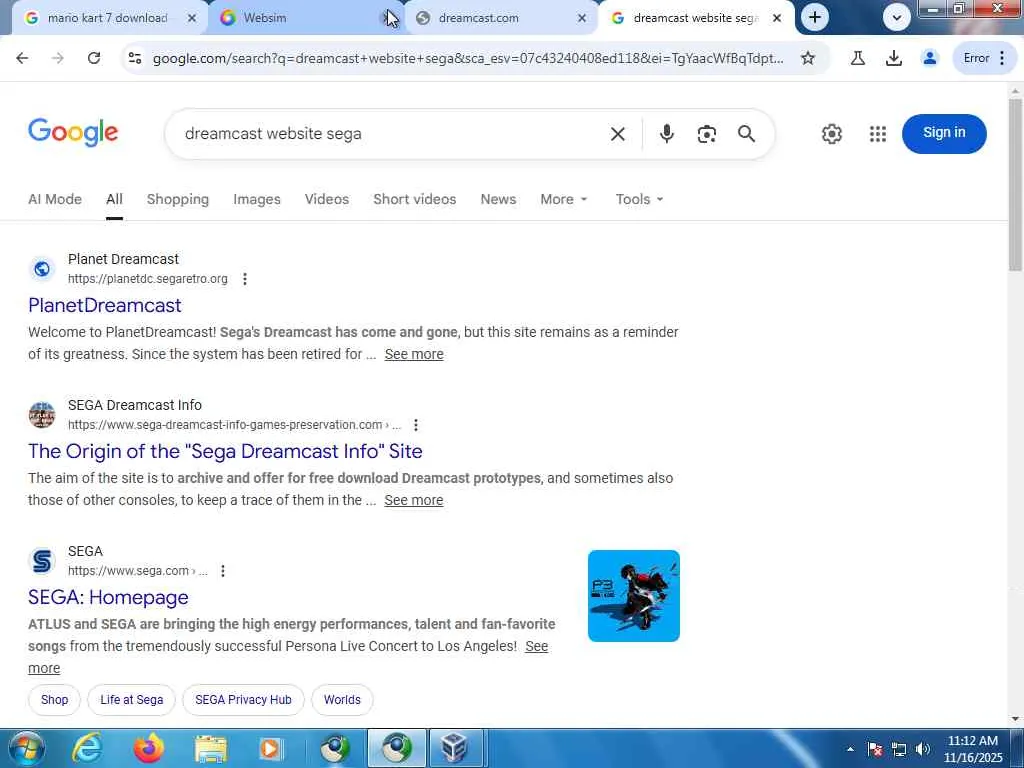Open the Chrome profile avatar
The width and height of the screenshot is (1024, 768).
tap(930, 58)
